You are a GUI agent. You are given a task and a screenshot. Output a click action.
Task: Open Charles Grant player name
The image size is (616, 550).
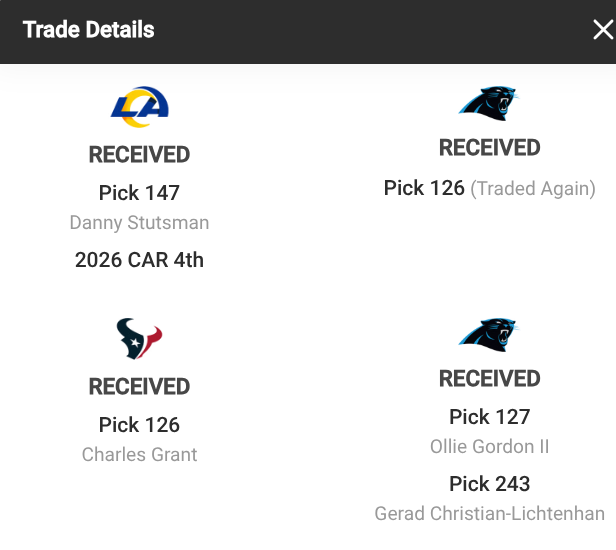[x=139, y=455]
